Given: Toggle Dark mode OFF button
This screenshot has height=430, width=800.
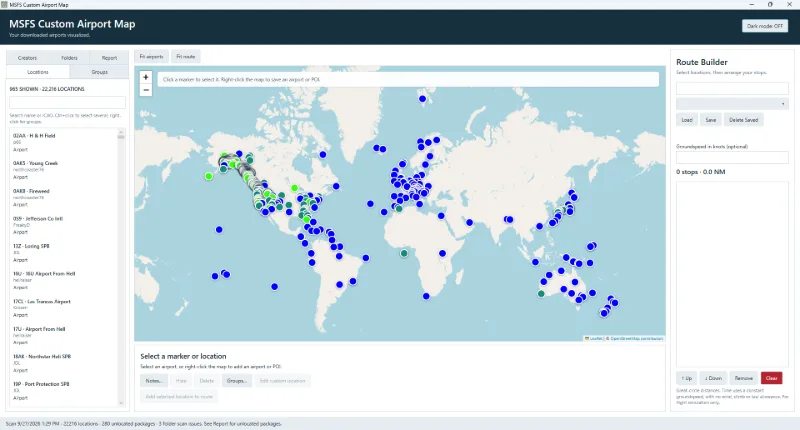Looking at the screenshot, I should point(764,26).
